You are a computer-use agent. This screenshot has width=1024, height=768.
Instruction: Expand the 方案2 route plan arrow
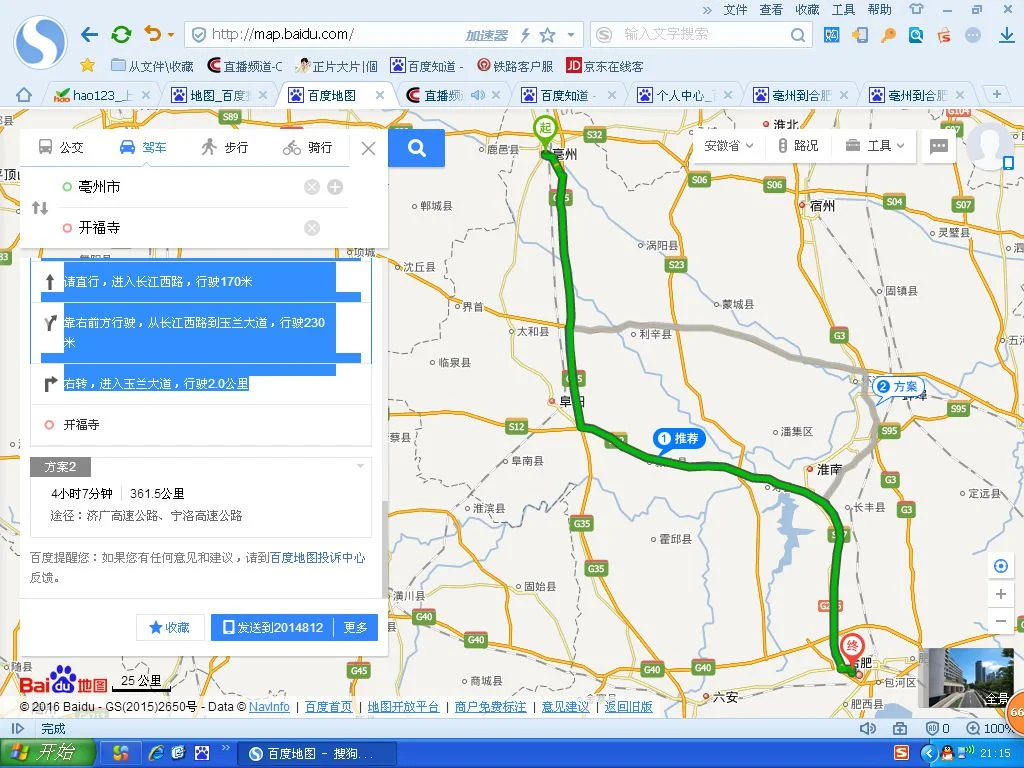coord(360,467)
